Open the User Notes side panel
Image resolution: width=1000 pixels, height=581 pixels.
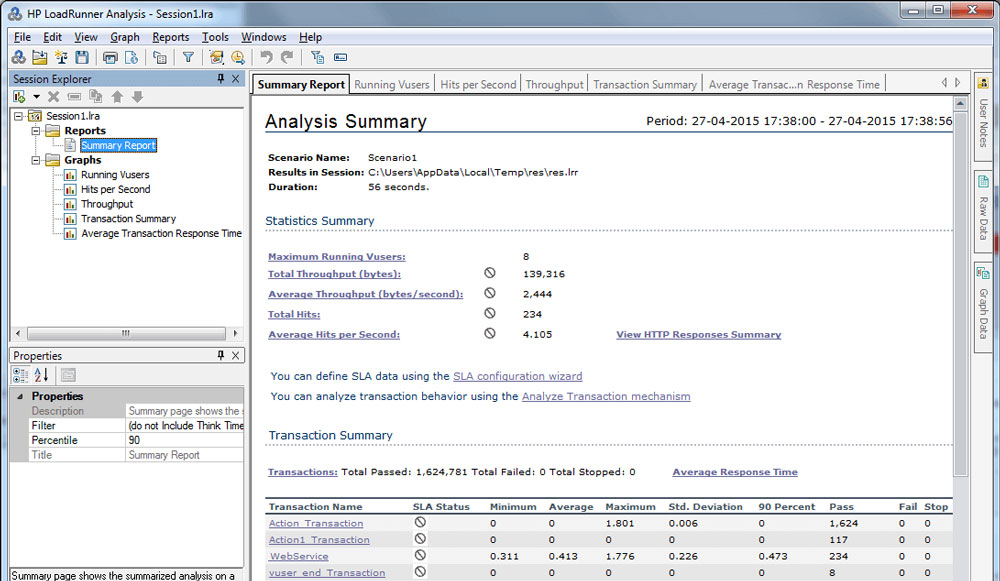coord(983,117)
